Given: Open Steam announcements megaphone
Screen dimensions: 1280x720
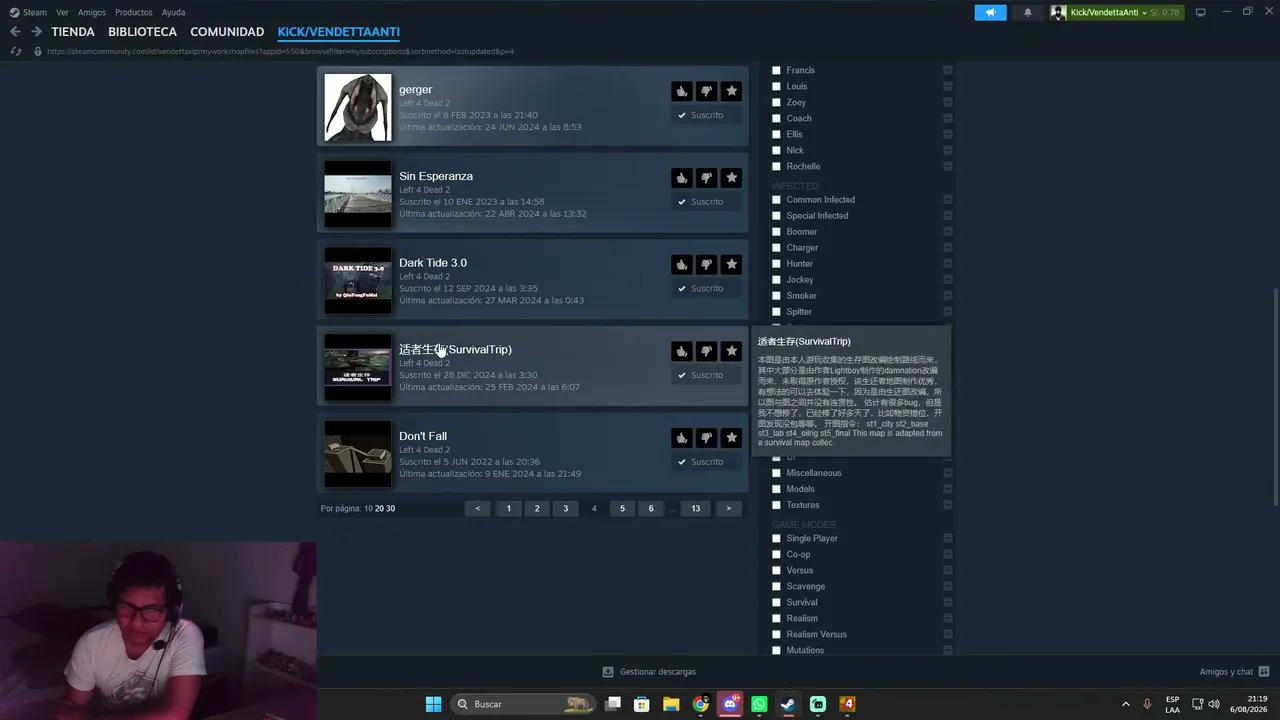Looking at the screenshot, I should [x=990, y=12].
